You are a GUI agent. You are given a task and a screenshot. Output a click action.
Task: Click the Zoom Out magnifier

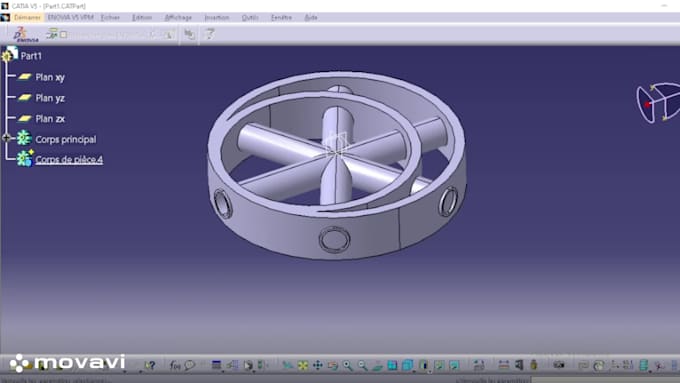362,366
